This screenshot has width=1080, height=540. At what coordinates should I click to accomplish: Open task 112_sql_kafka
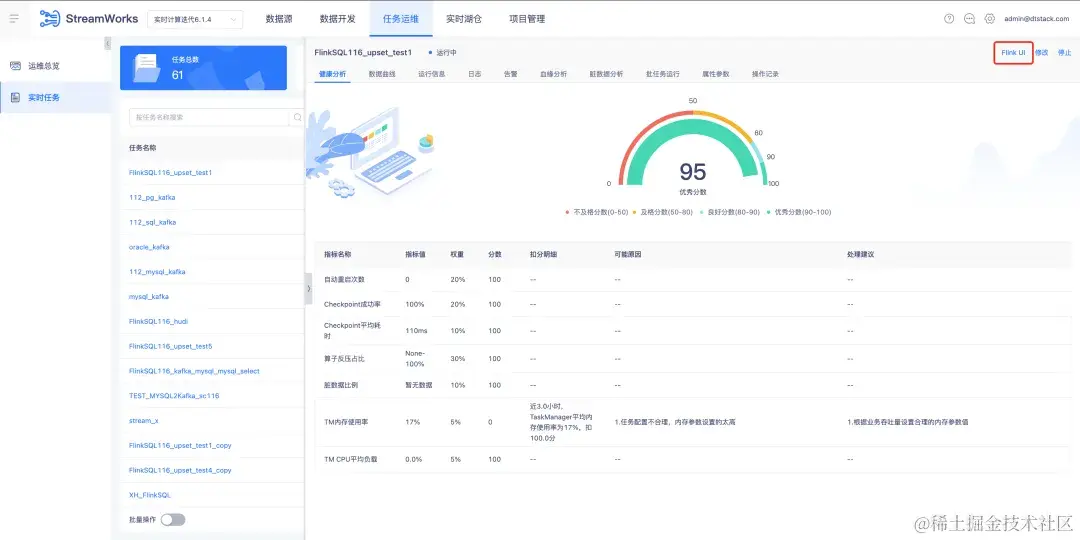(x=153, y=222)
